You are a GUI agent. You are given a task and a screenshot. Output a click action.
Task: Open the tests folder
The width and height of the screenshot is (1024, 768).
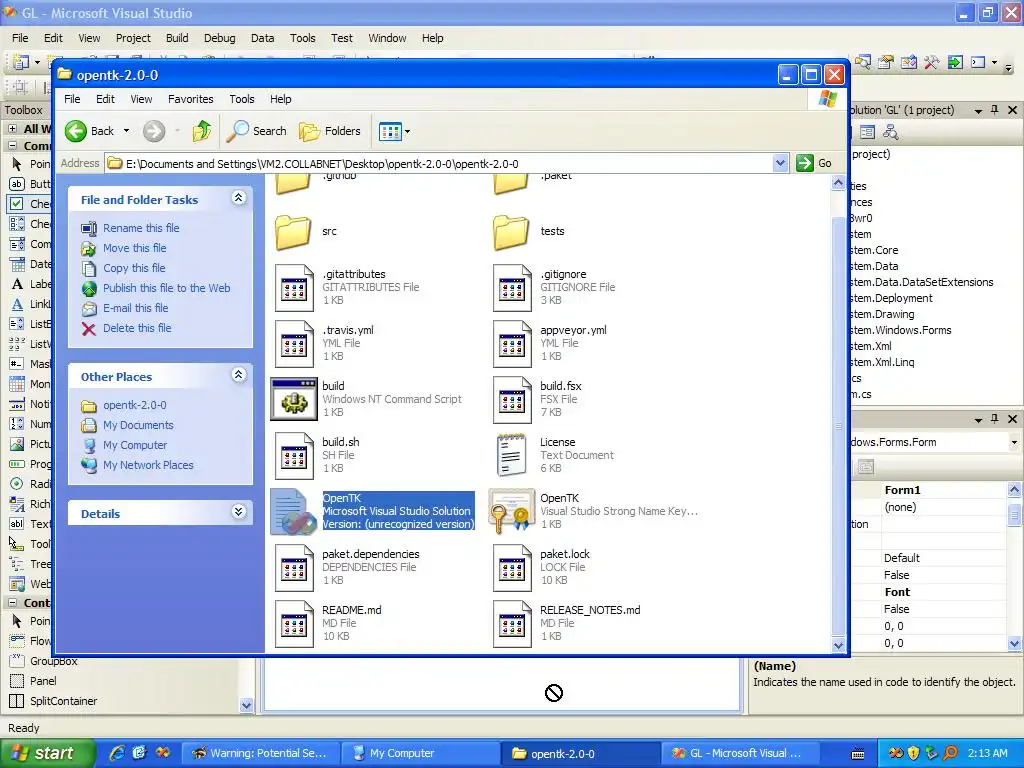511,232
